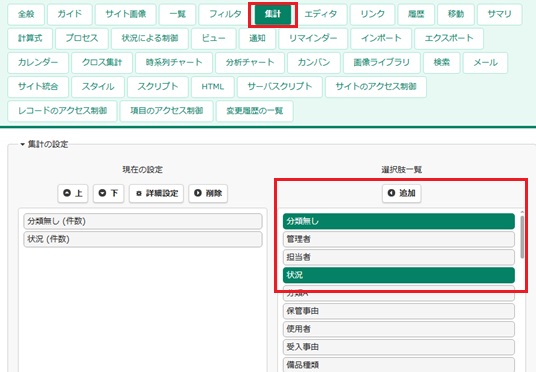Go to the 移動 tab

(456, 14)
